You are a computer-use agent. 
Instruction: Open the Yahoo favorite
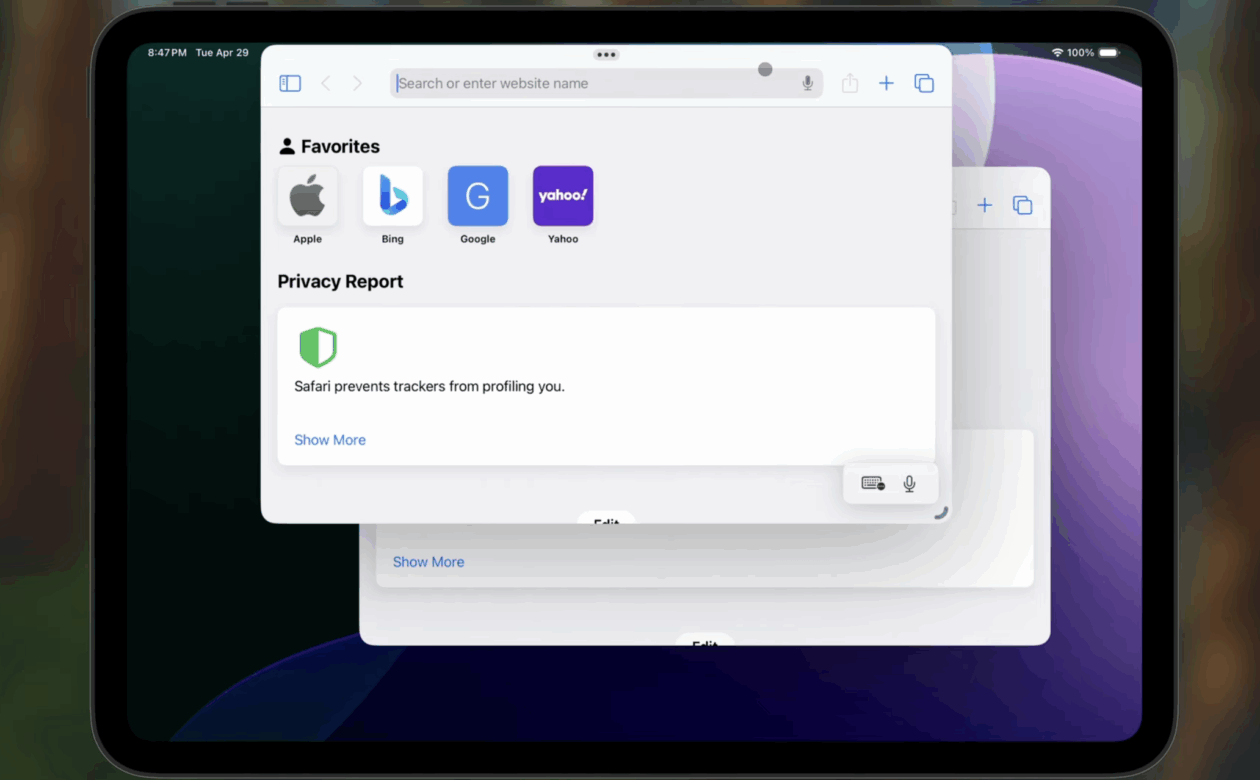pyautogui.click(x=563, y=196)
